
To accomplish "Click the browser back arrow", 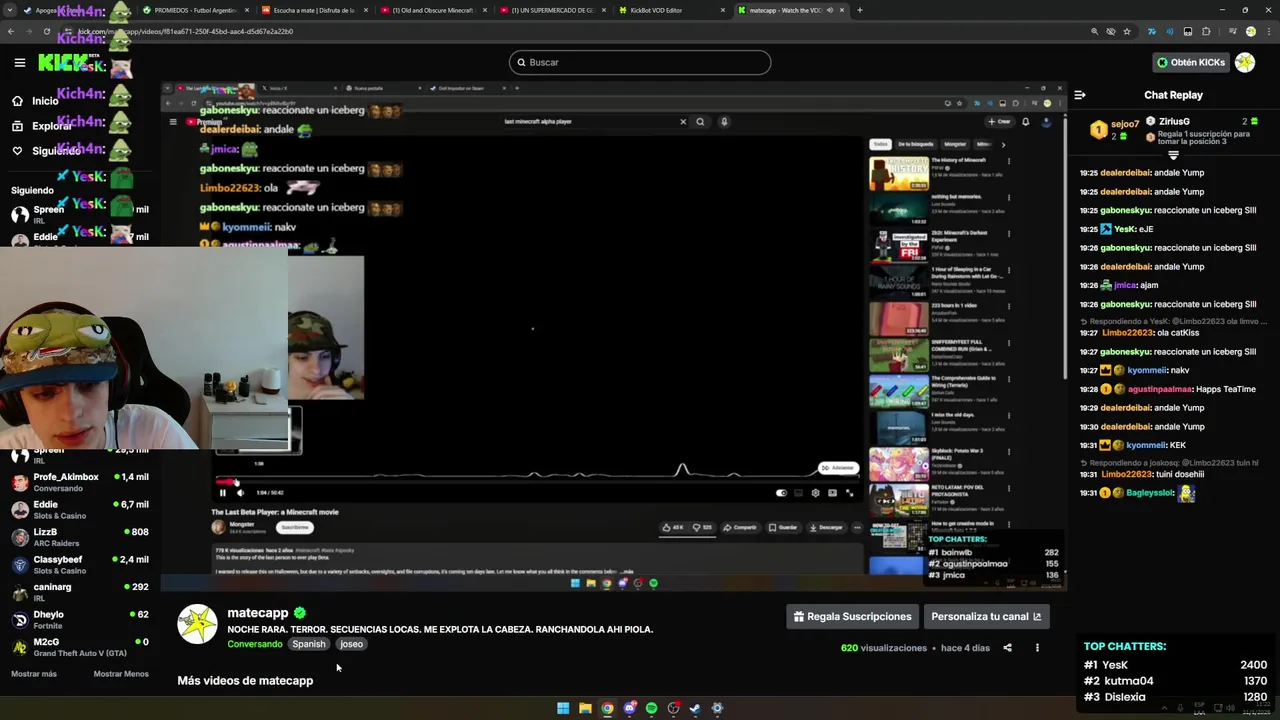I will point(11,31).
